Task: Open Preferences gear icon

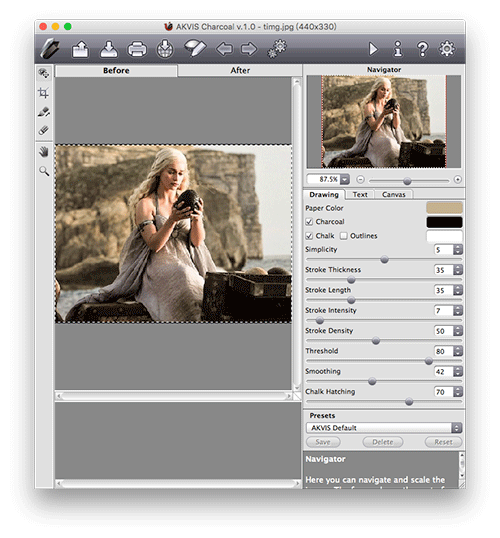Action: pos(447,49)
